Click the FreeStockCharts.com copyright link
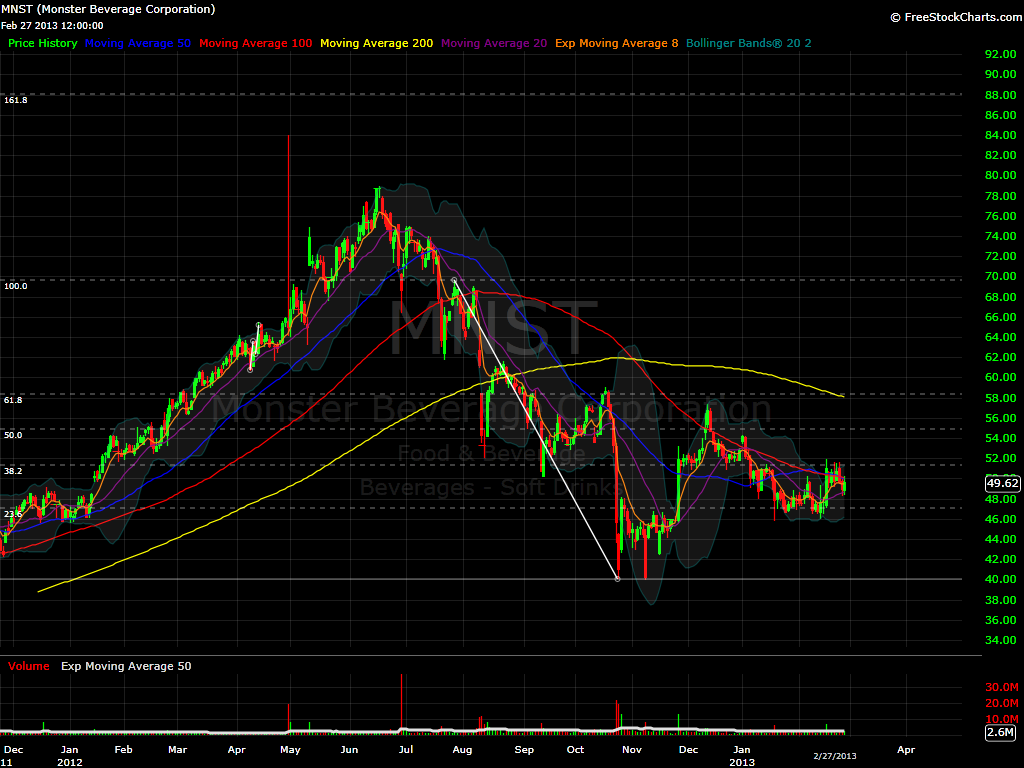1024x768 pixels. point(954,17)
